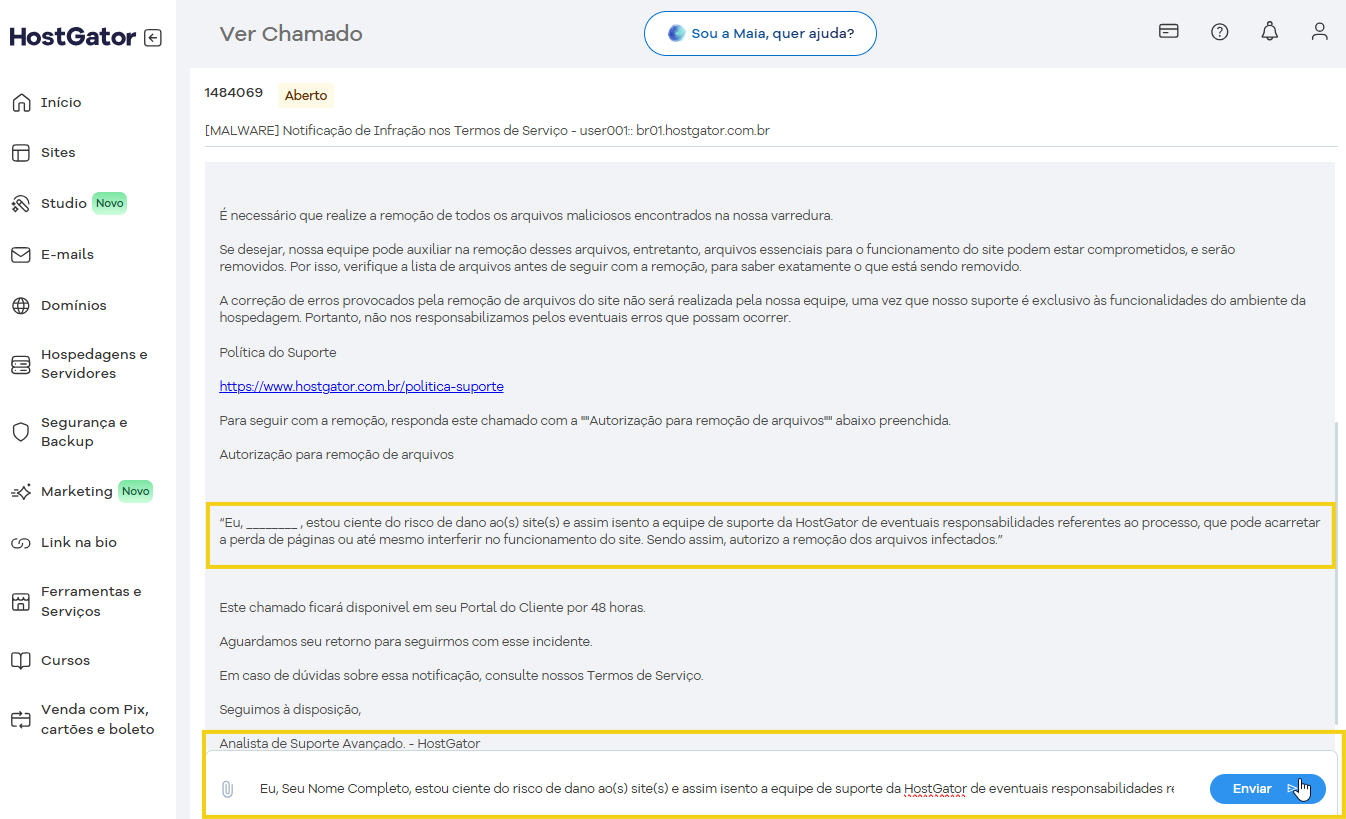Click ticket number 1484069
The height and width of the screenshot is (819, 1346).
234,93
